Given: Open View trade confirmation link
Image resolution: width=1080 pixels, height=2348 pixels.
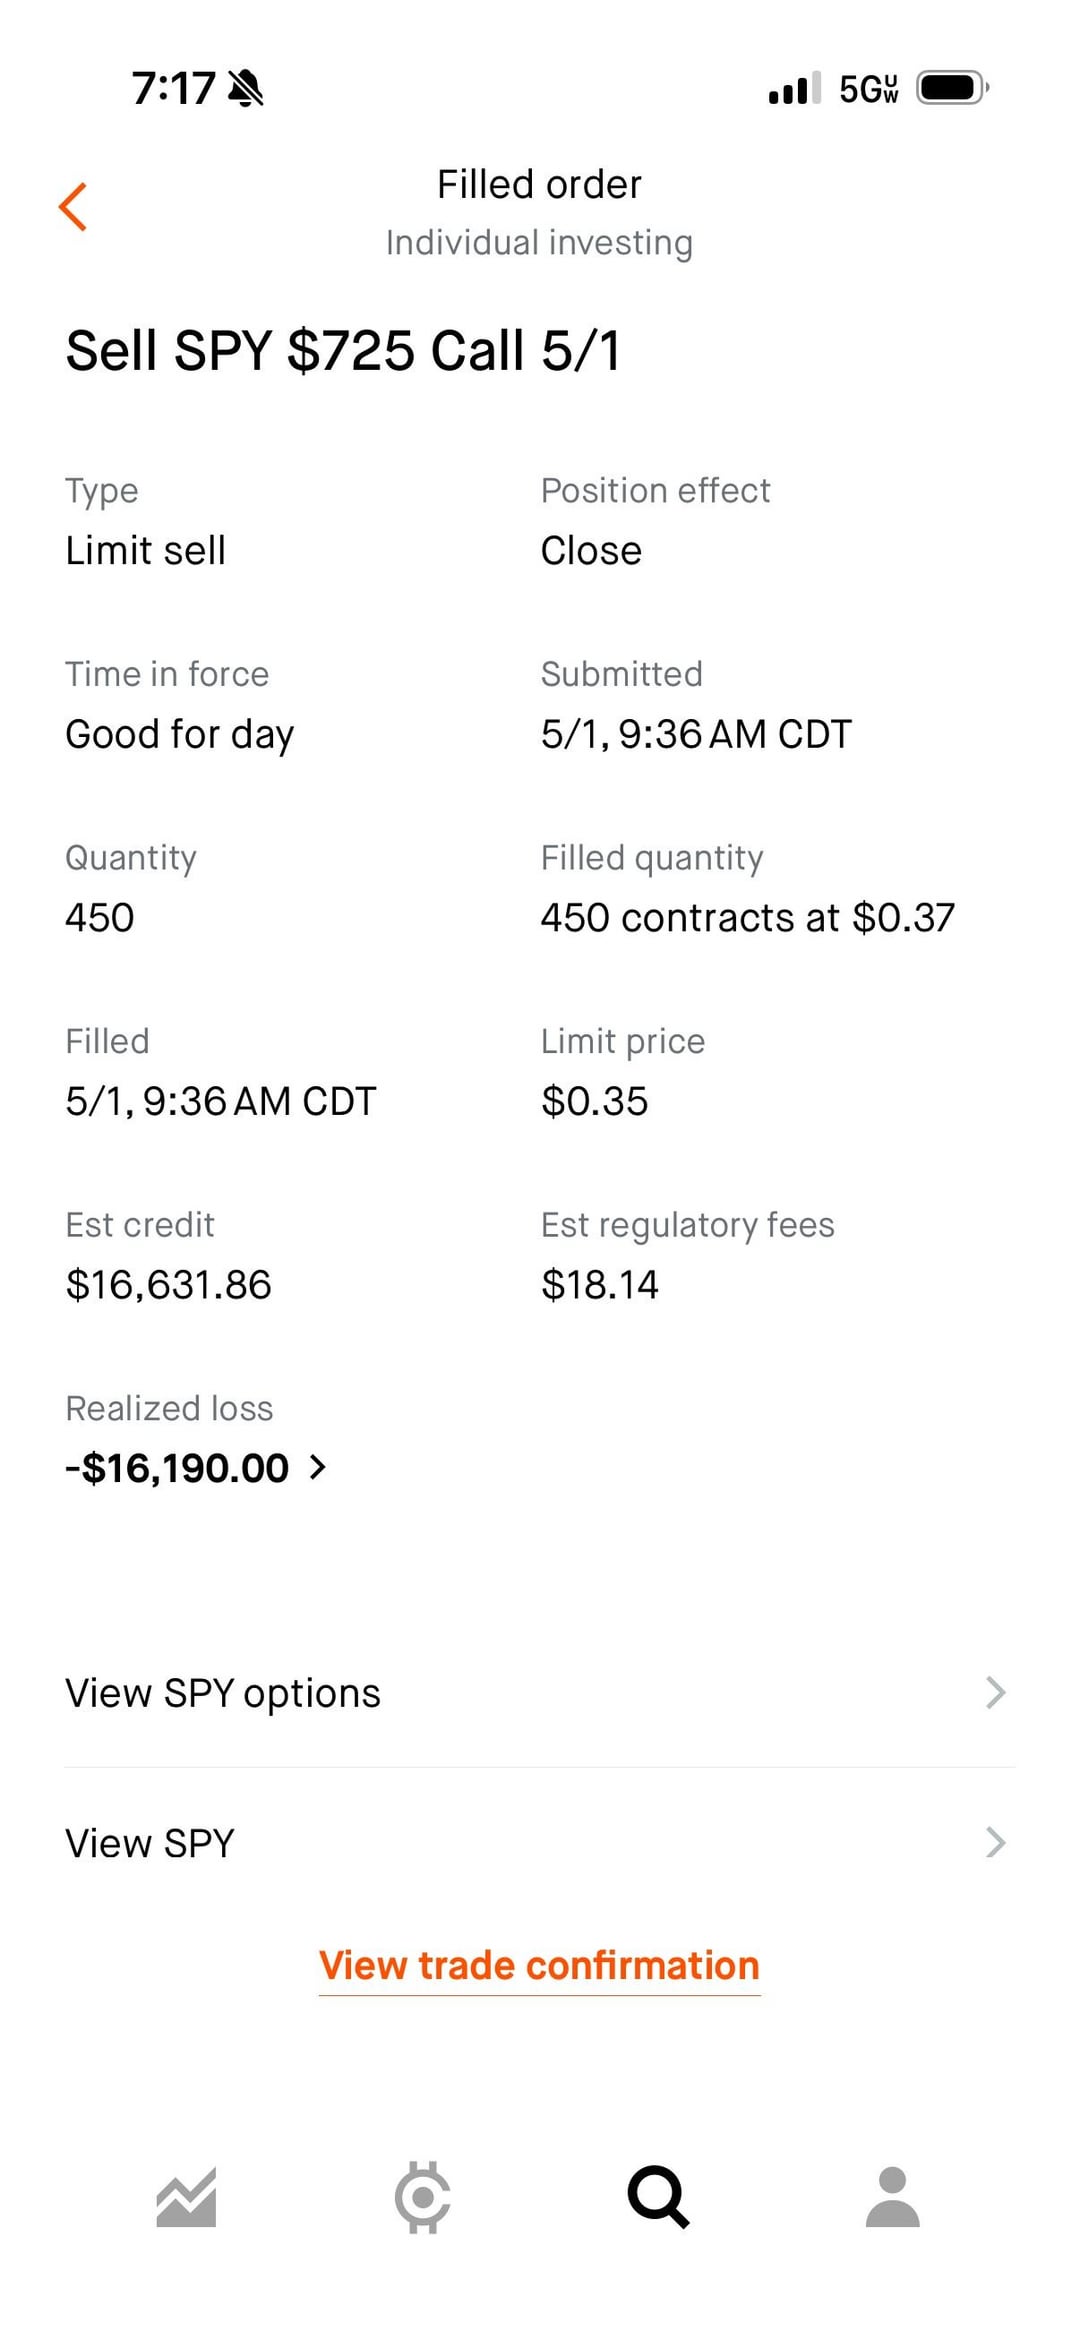Looking at the screenshot, I should 540,1966.
